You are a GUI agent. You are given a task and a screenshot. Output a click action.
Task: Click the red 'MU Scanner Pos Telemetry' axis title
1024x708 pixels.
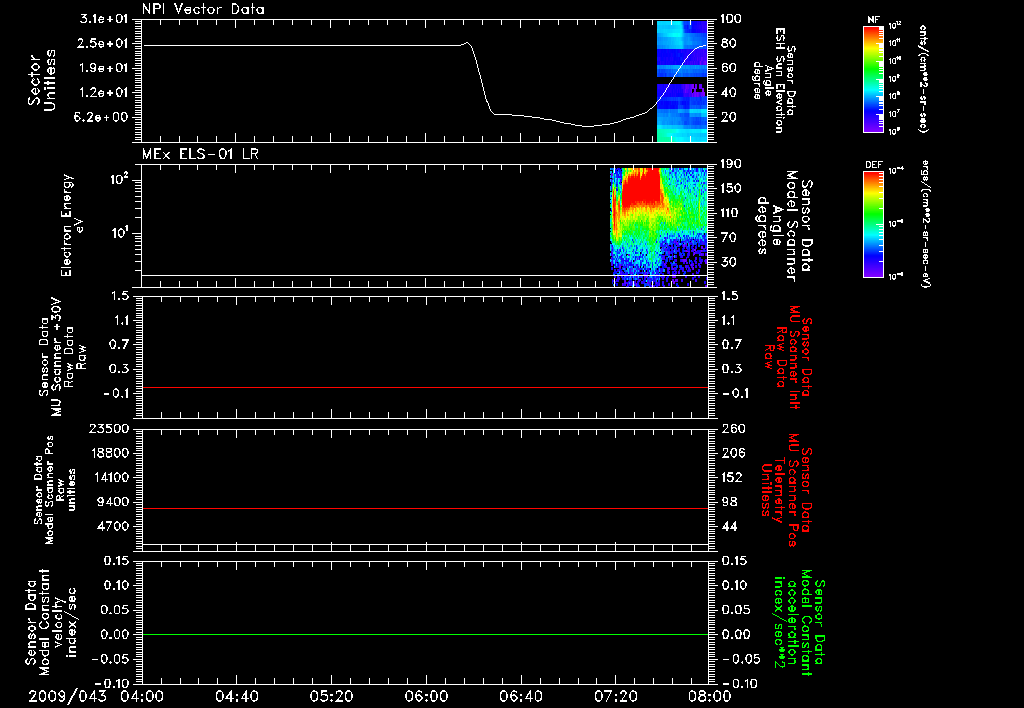click(787, 490)
